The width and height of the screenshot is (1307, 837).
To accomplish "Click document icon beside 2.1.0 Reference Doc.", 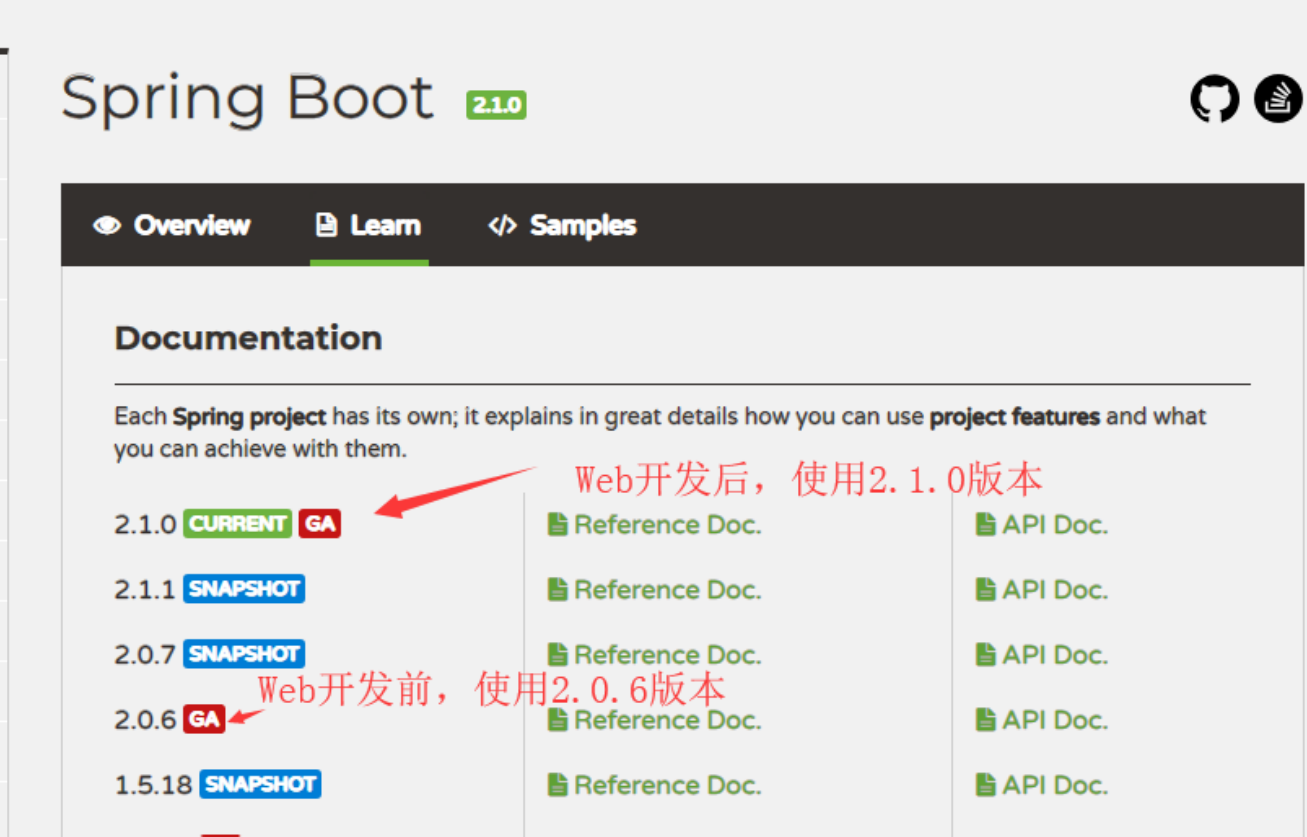I will (558, 524).
